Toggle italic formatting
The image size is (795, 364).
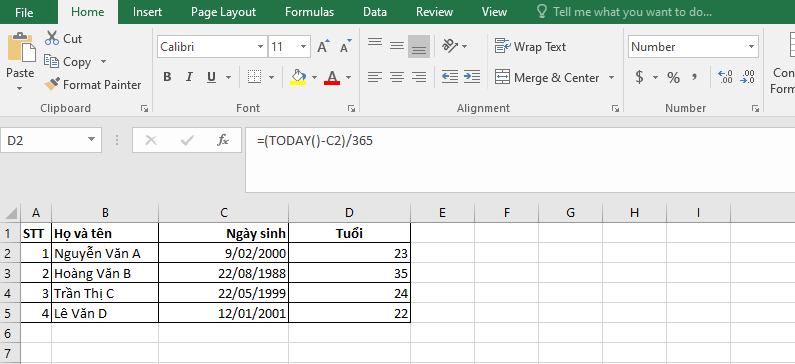coord(189,77)
